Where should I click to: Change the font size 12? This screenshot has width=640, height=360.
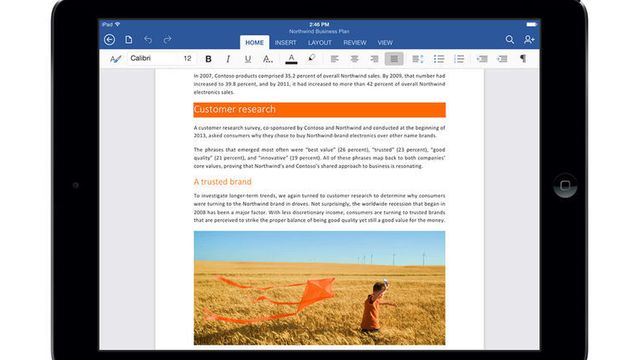pyautogui.click(x=187, y=58)
